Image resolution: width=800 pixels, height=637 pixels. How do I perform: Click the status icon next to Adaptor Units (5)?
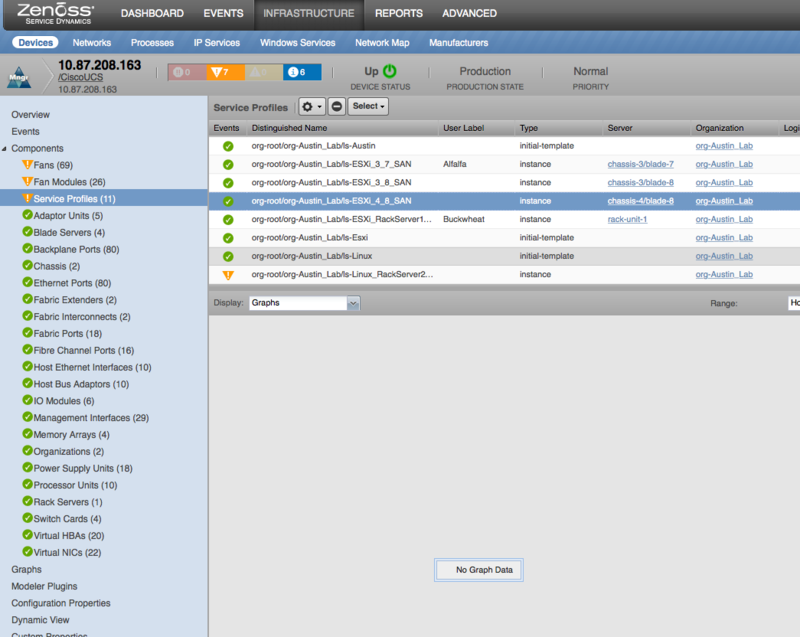click(28, 215)
